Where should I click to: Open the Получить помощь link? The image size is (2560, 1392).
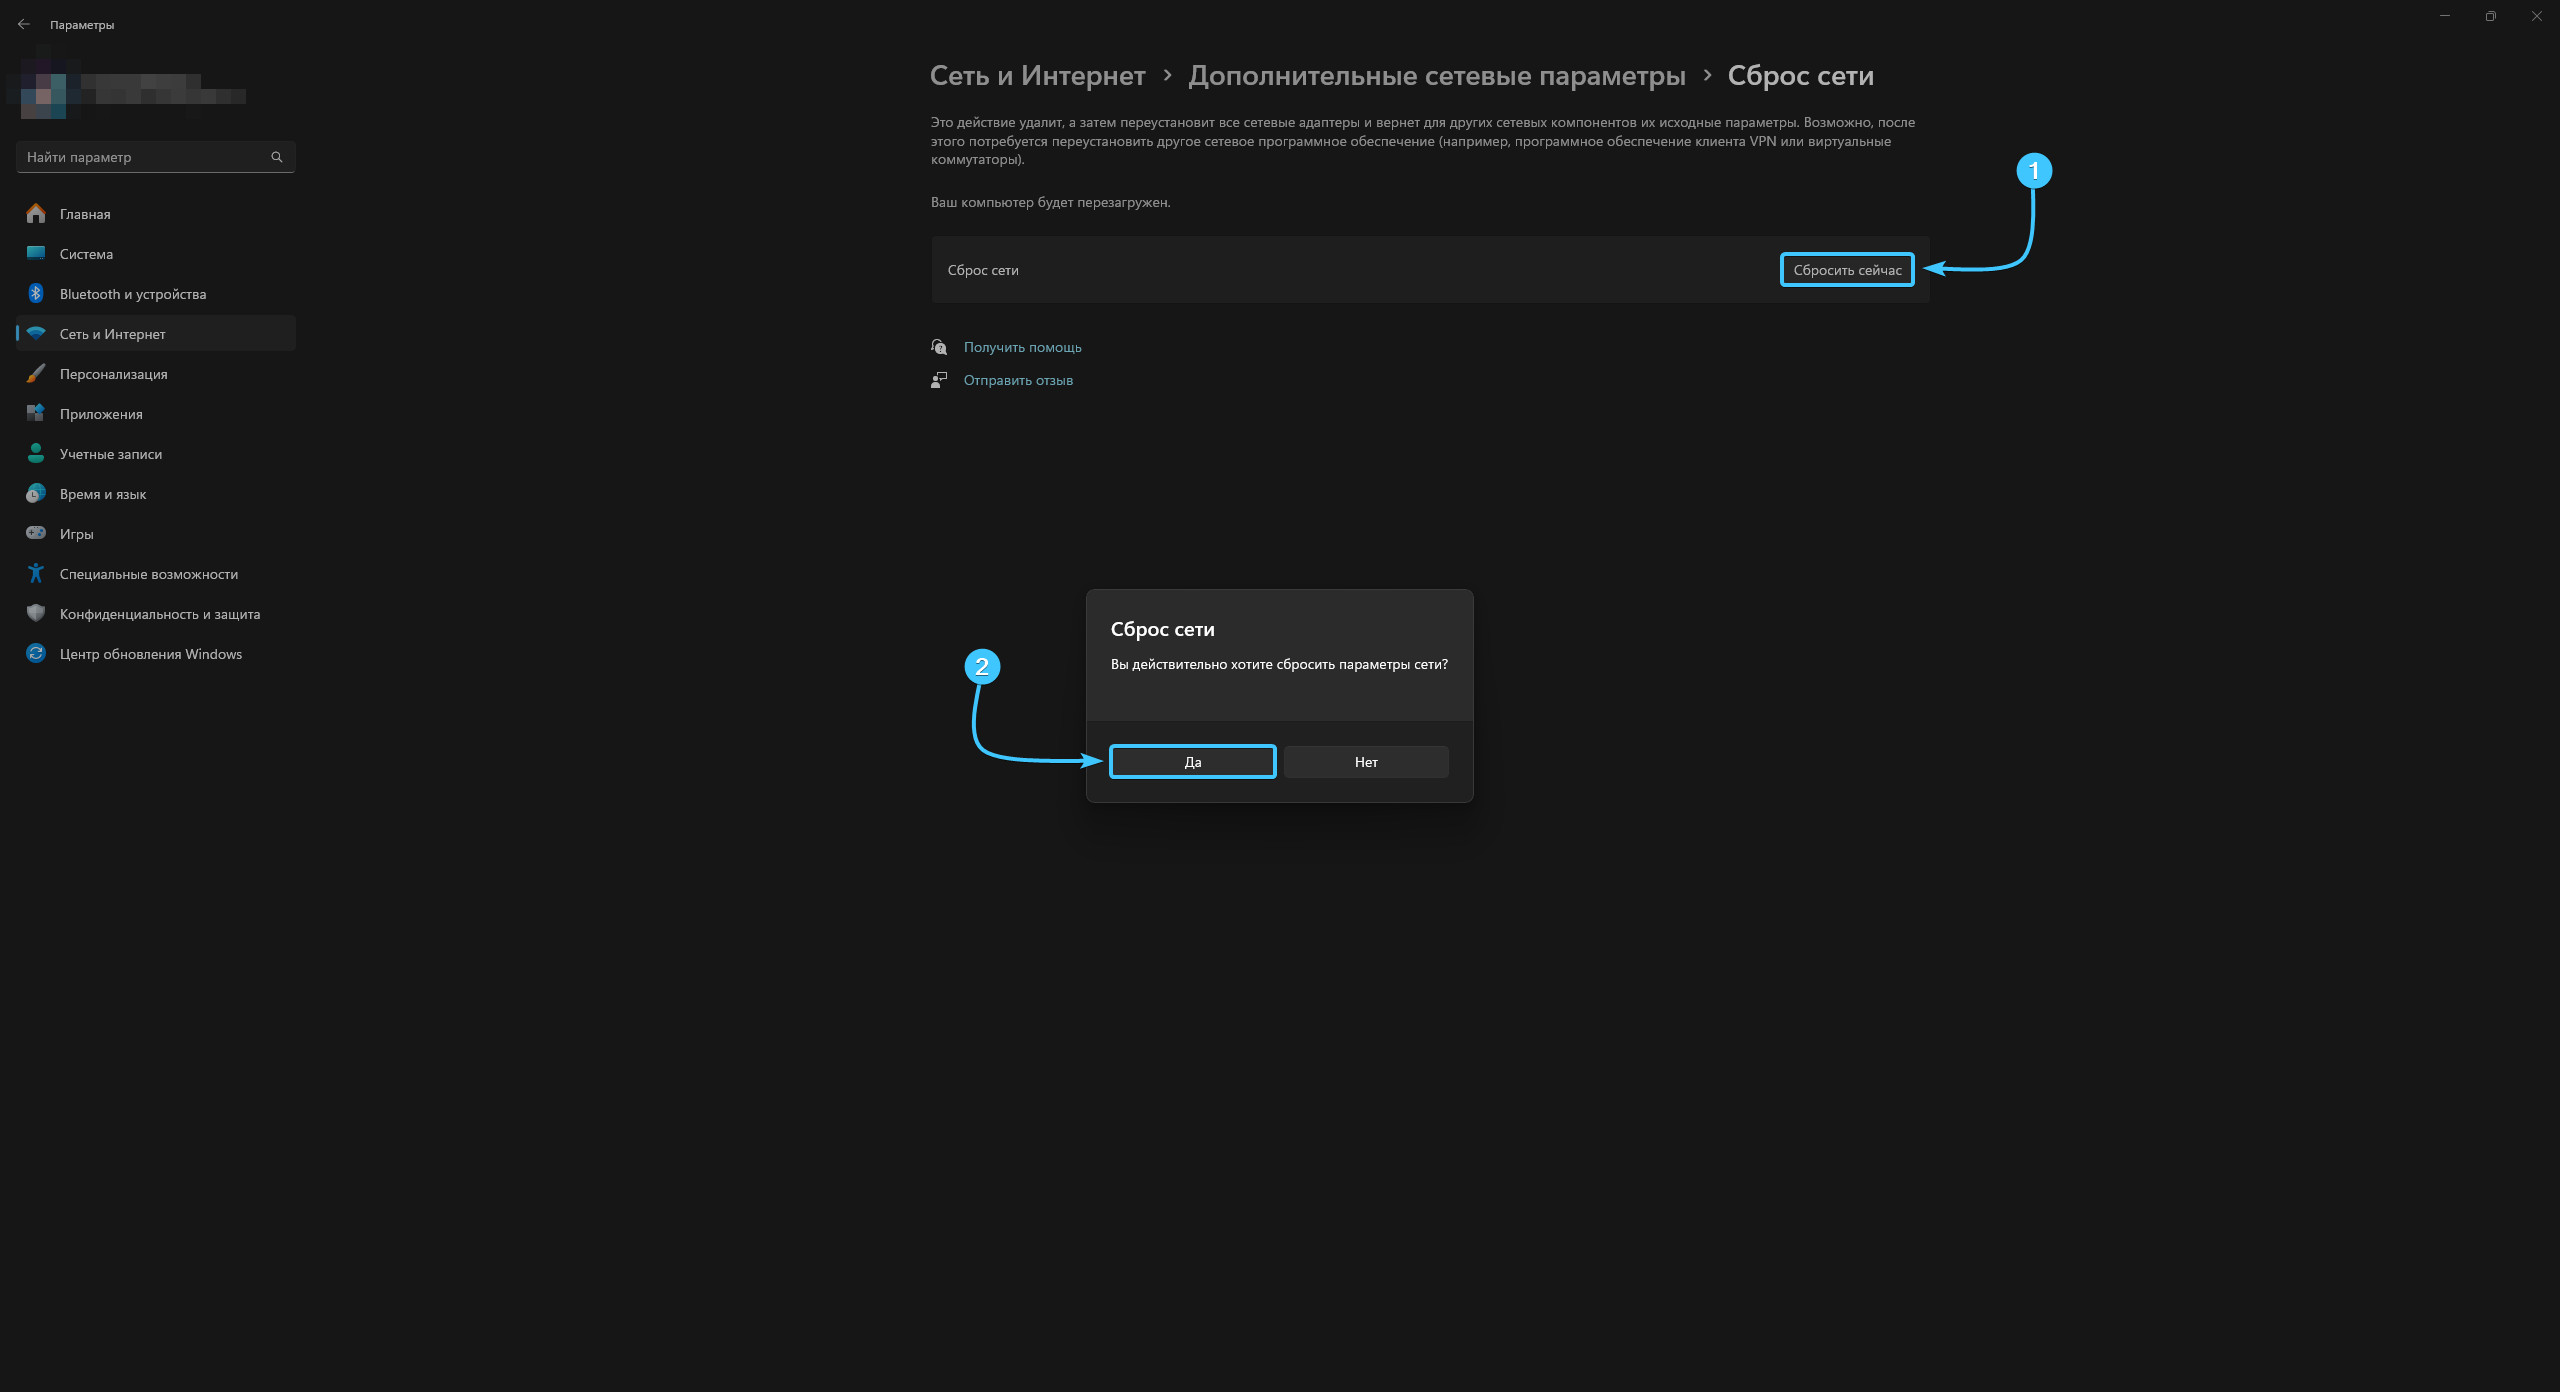[1022, 347]
